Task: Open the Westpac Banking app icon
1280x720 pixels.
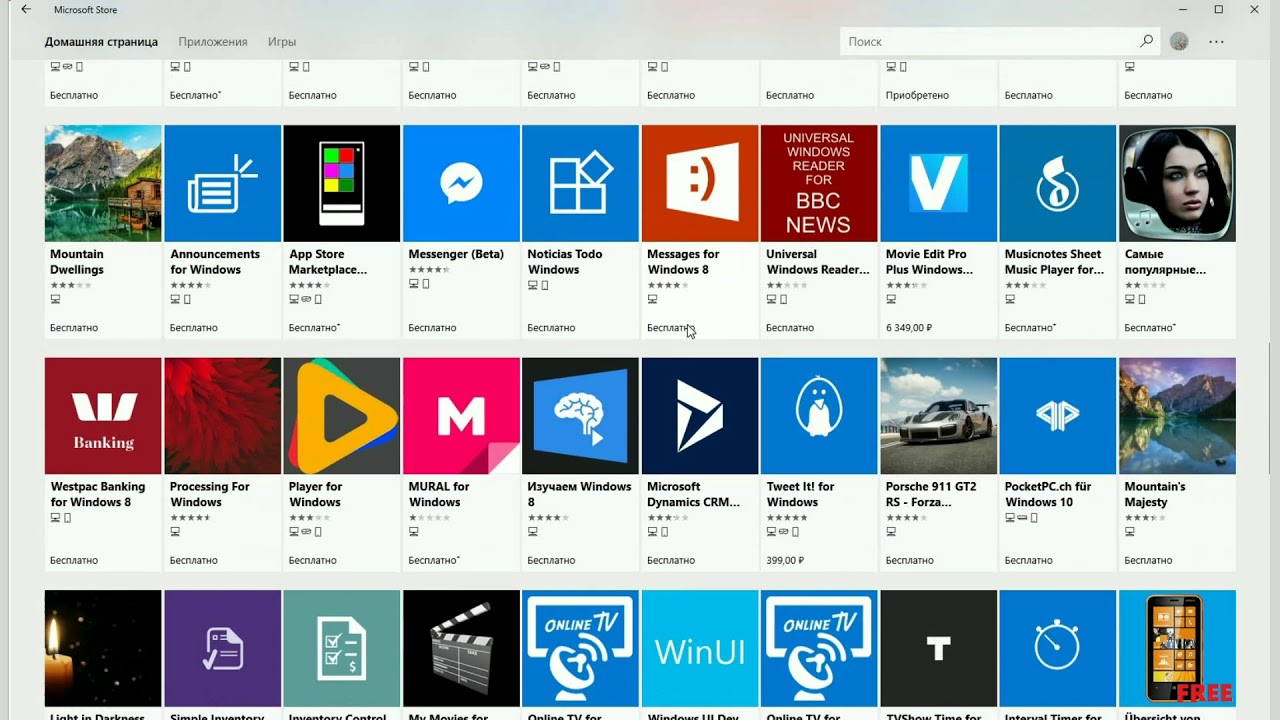Action: (103, 416)
